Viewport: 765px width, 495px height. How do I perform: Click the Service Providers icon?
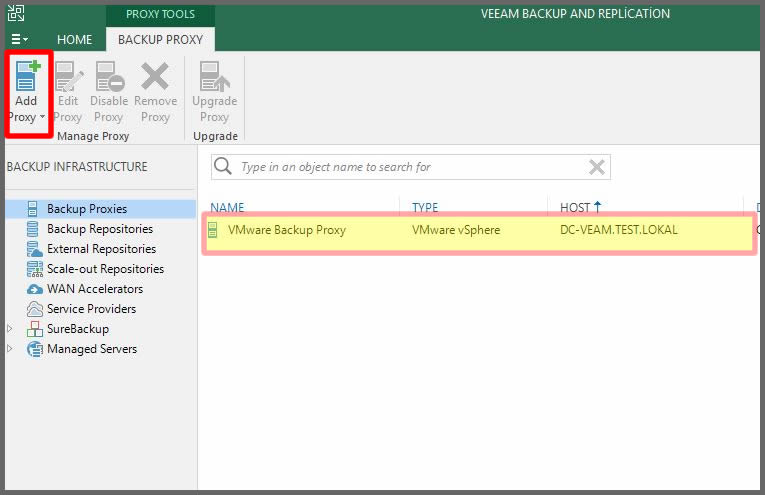35,309
